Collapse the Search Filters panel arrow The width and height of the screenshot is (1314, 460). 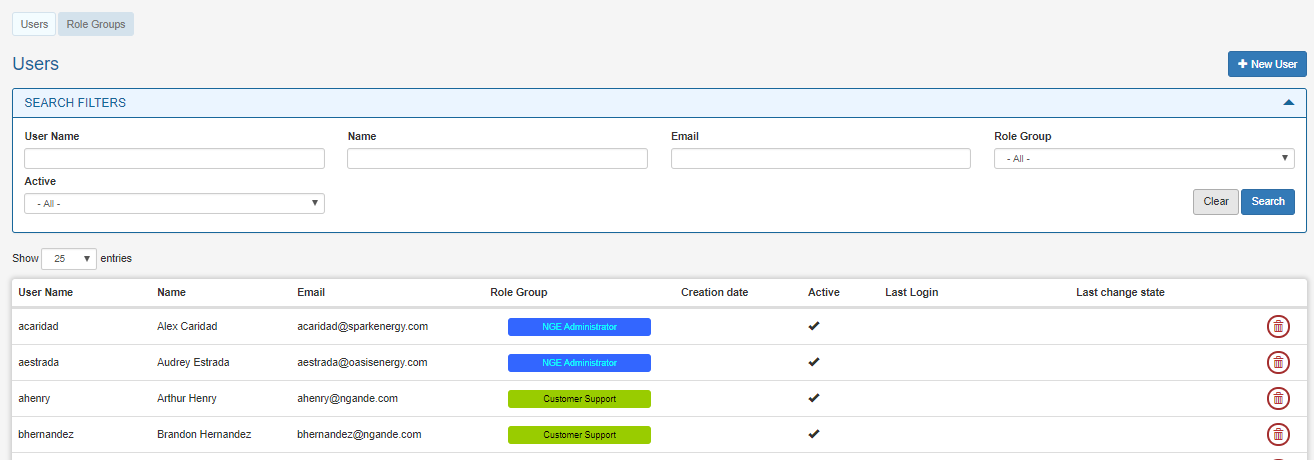[x=1289, y=102]
